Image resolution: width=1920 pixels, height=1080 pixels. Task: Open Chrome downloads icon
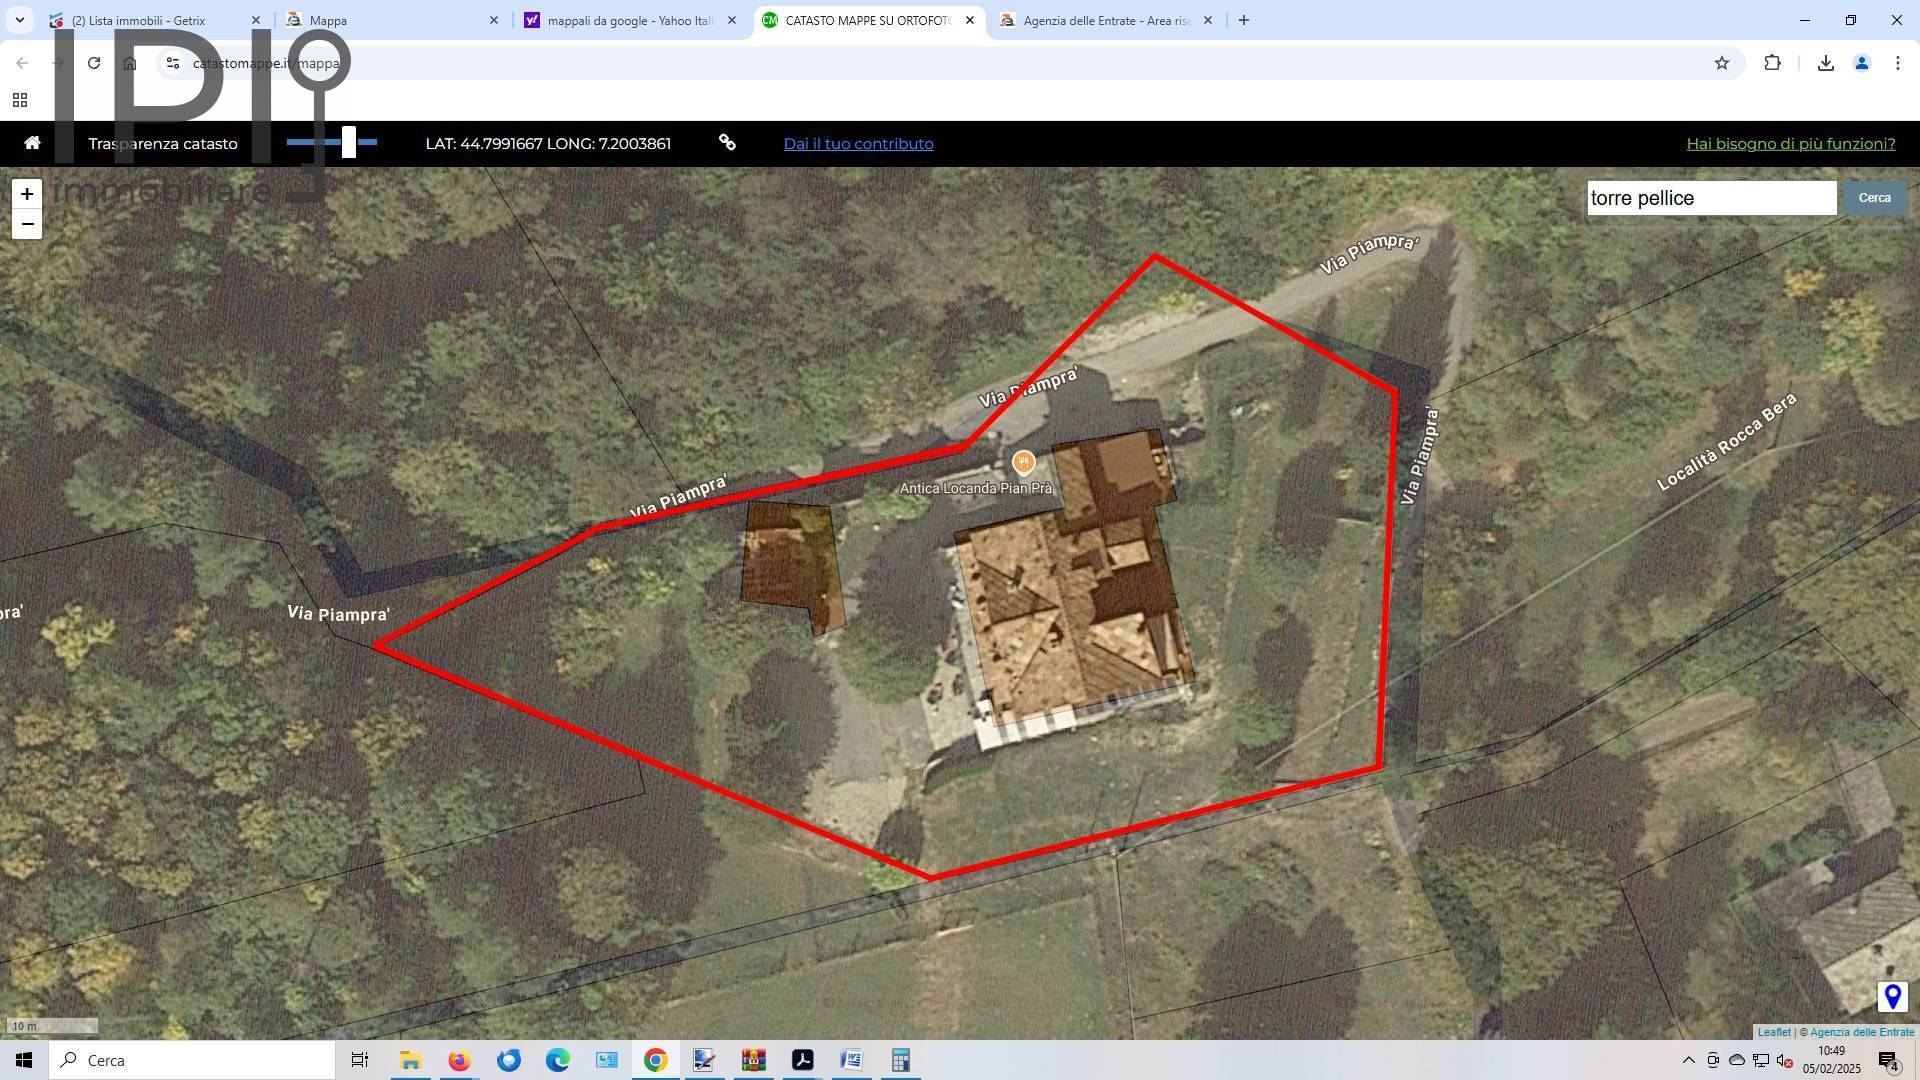[1825, 63]
